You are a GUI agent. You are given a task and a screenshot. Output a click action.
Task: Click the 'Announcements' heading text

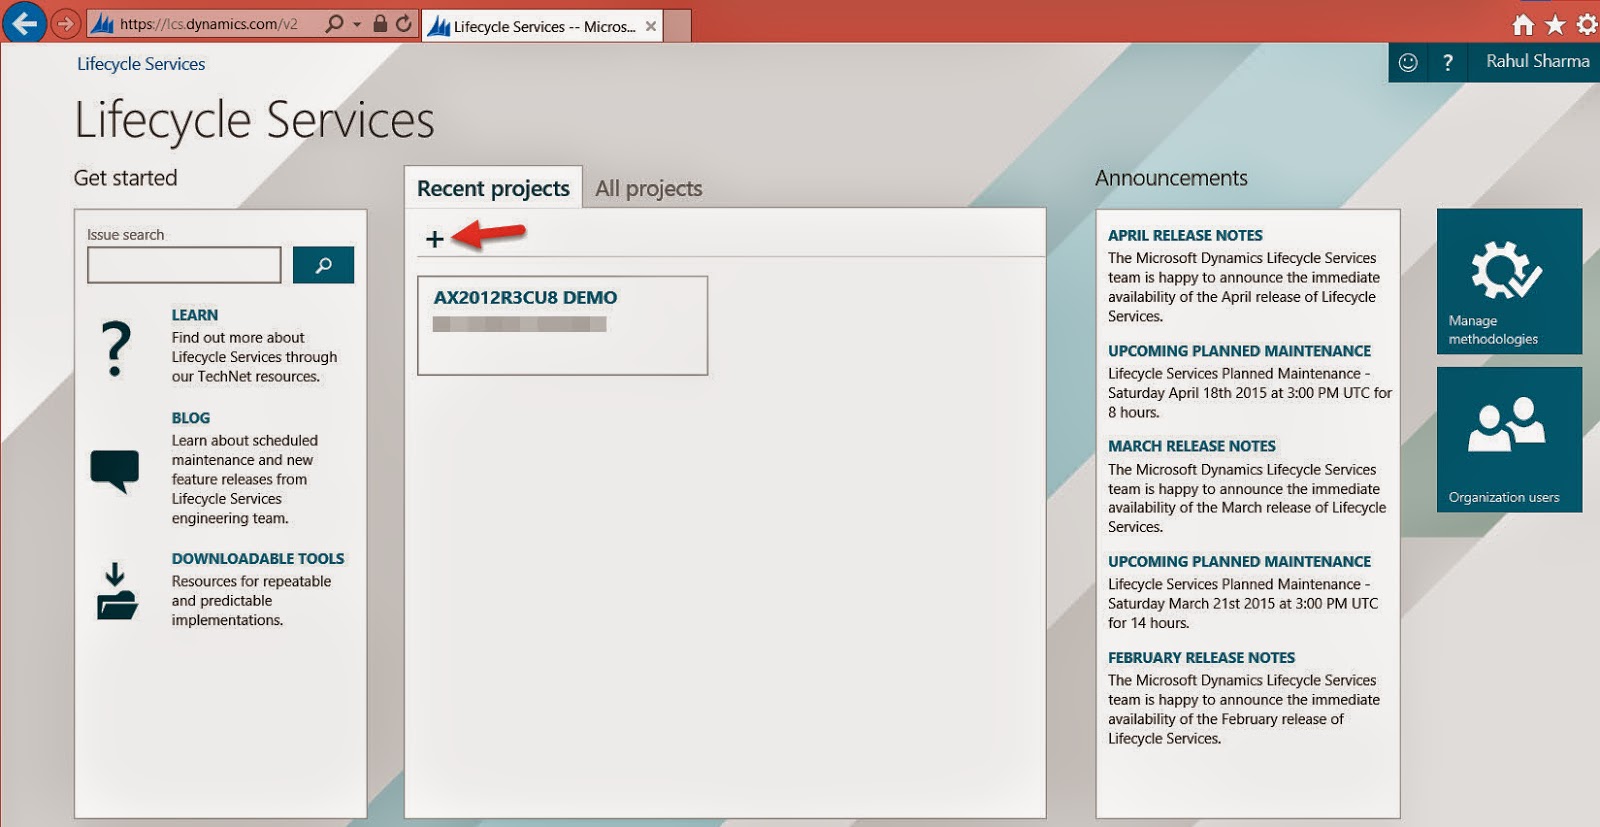click(1171, 178)
